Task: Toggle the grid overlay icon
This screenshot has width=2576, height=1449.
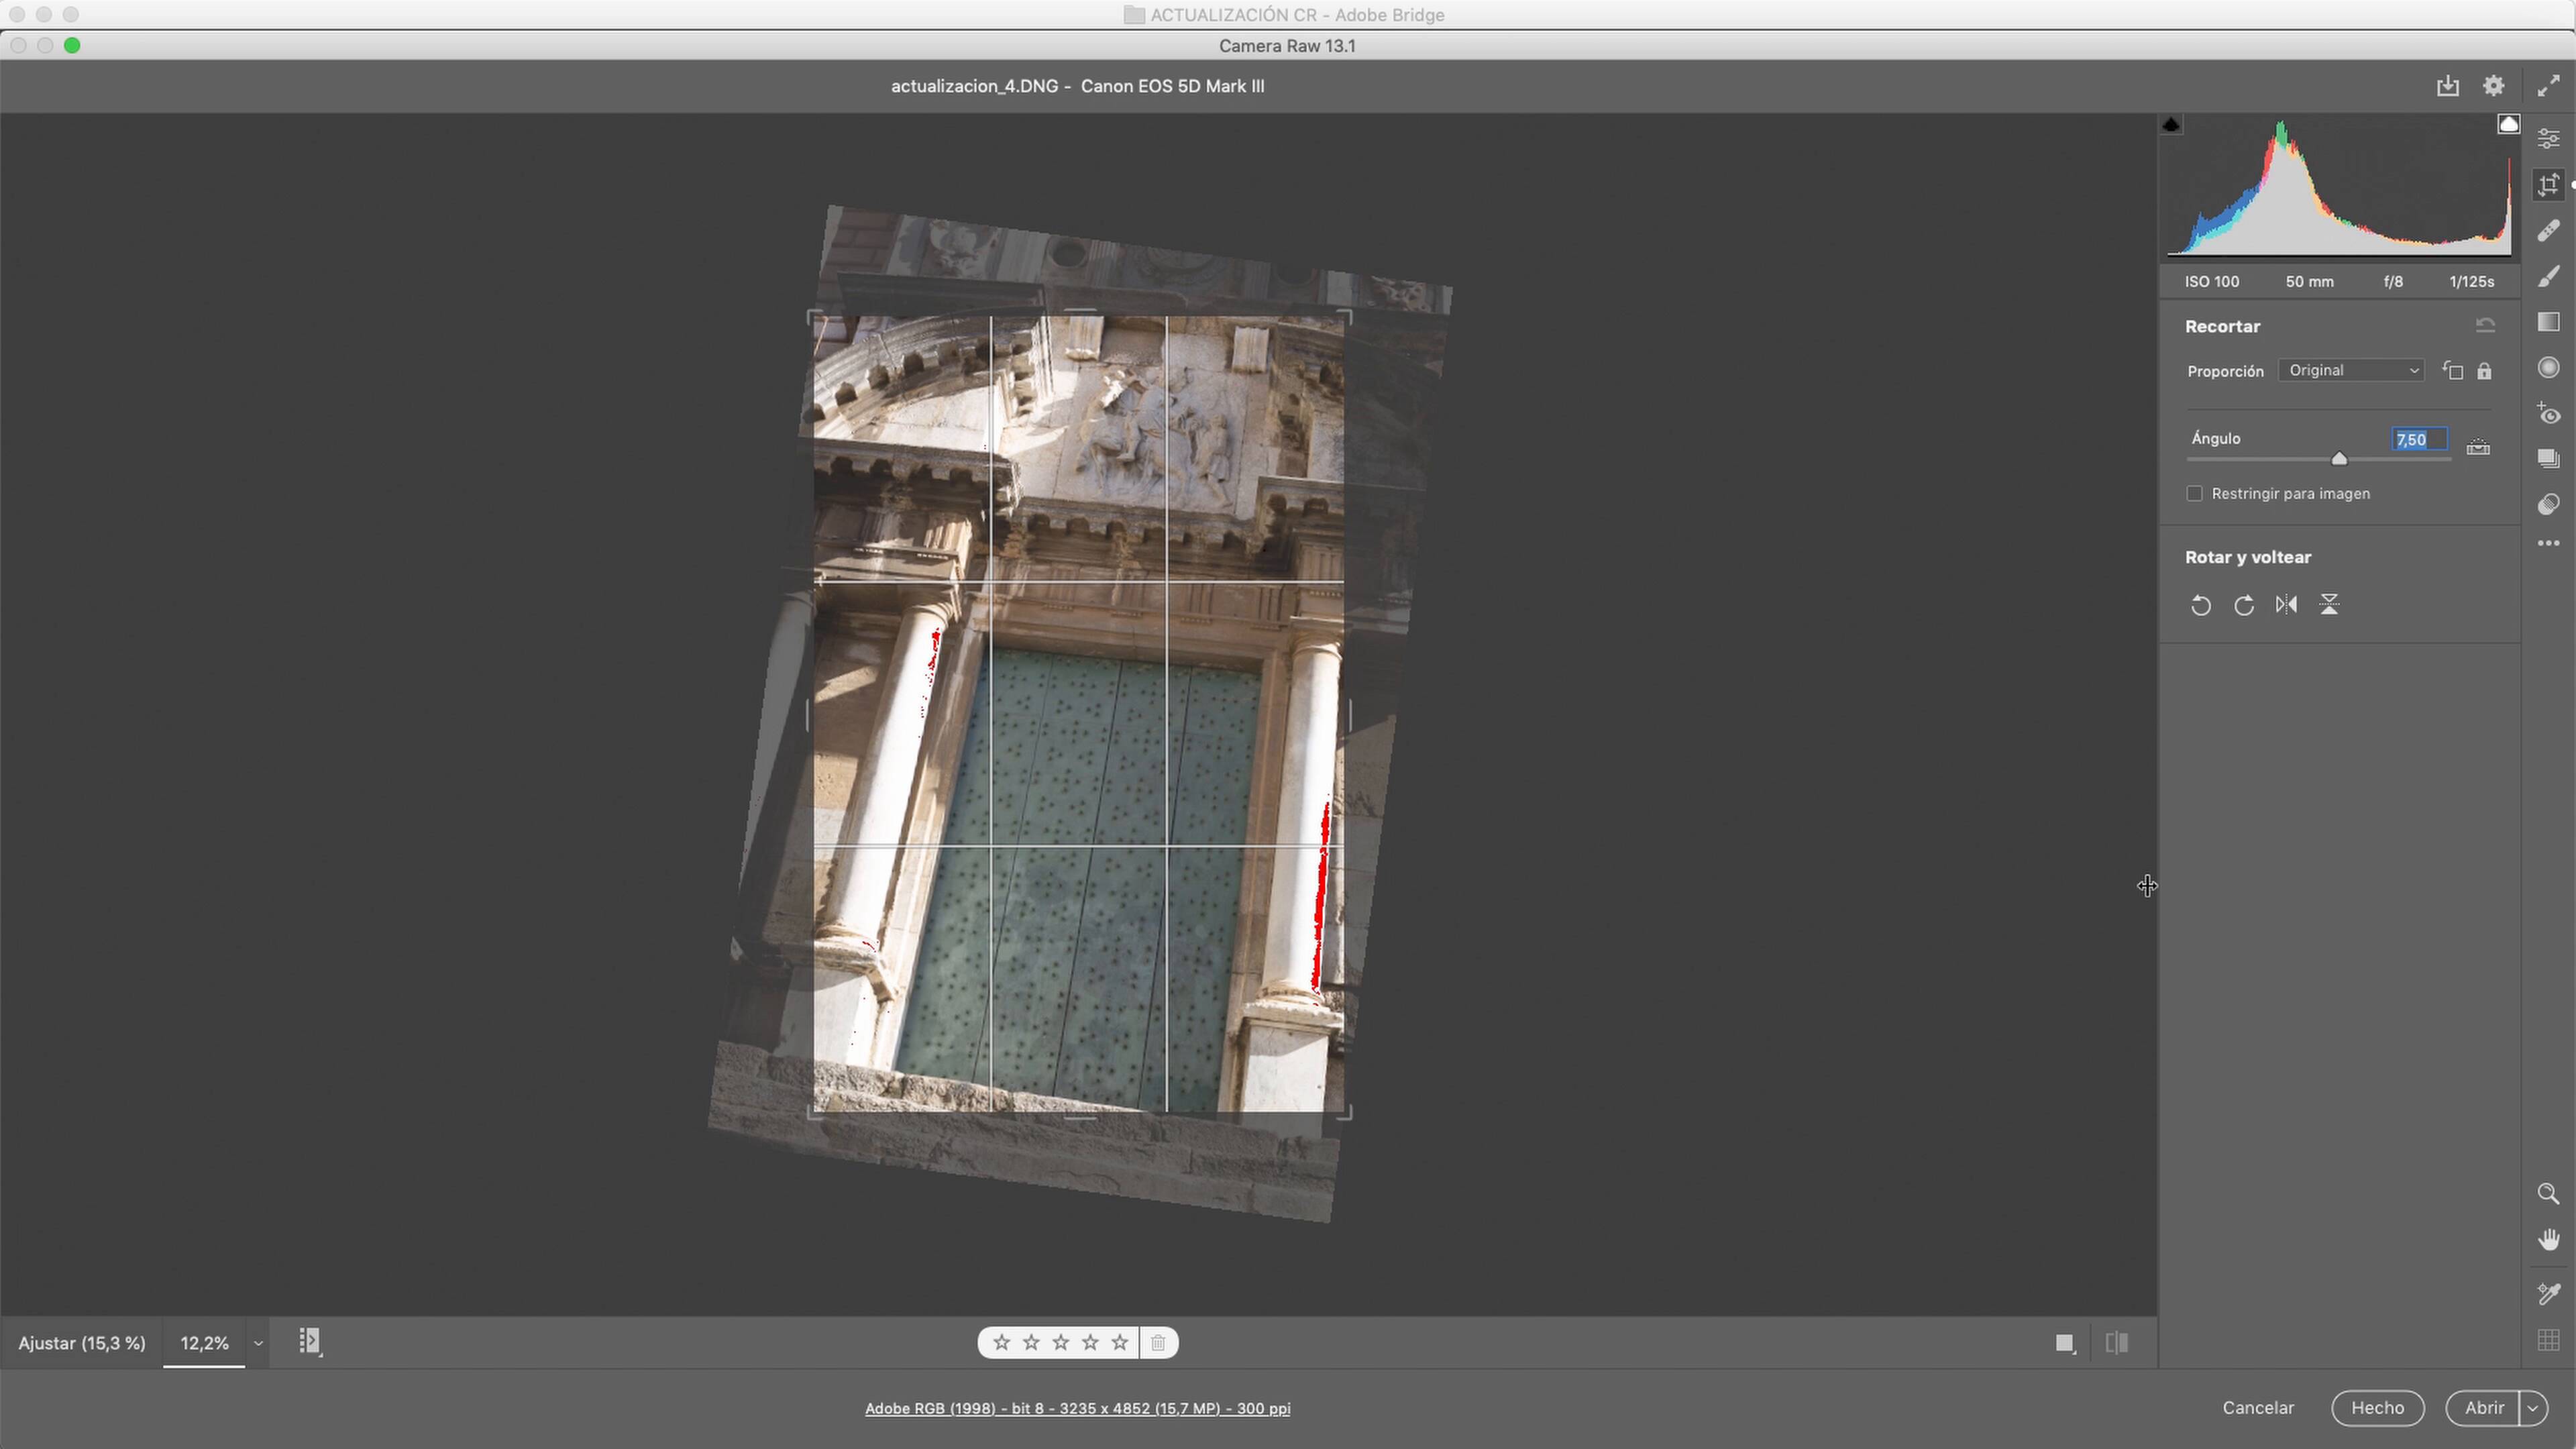Action: [x=2548, y=1340]
